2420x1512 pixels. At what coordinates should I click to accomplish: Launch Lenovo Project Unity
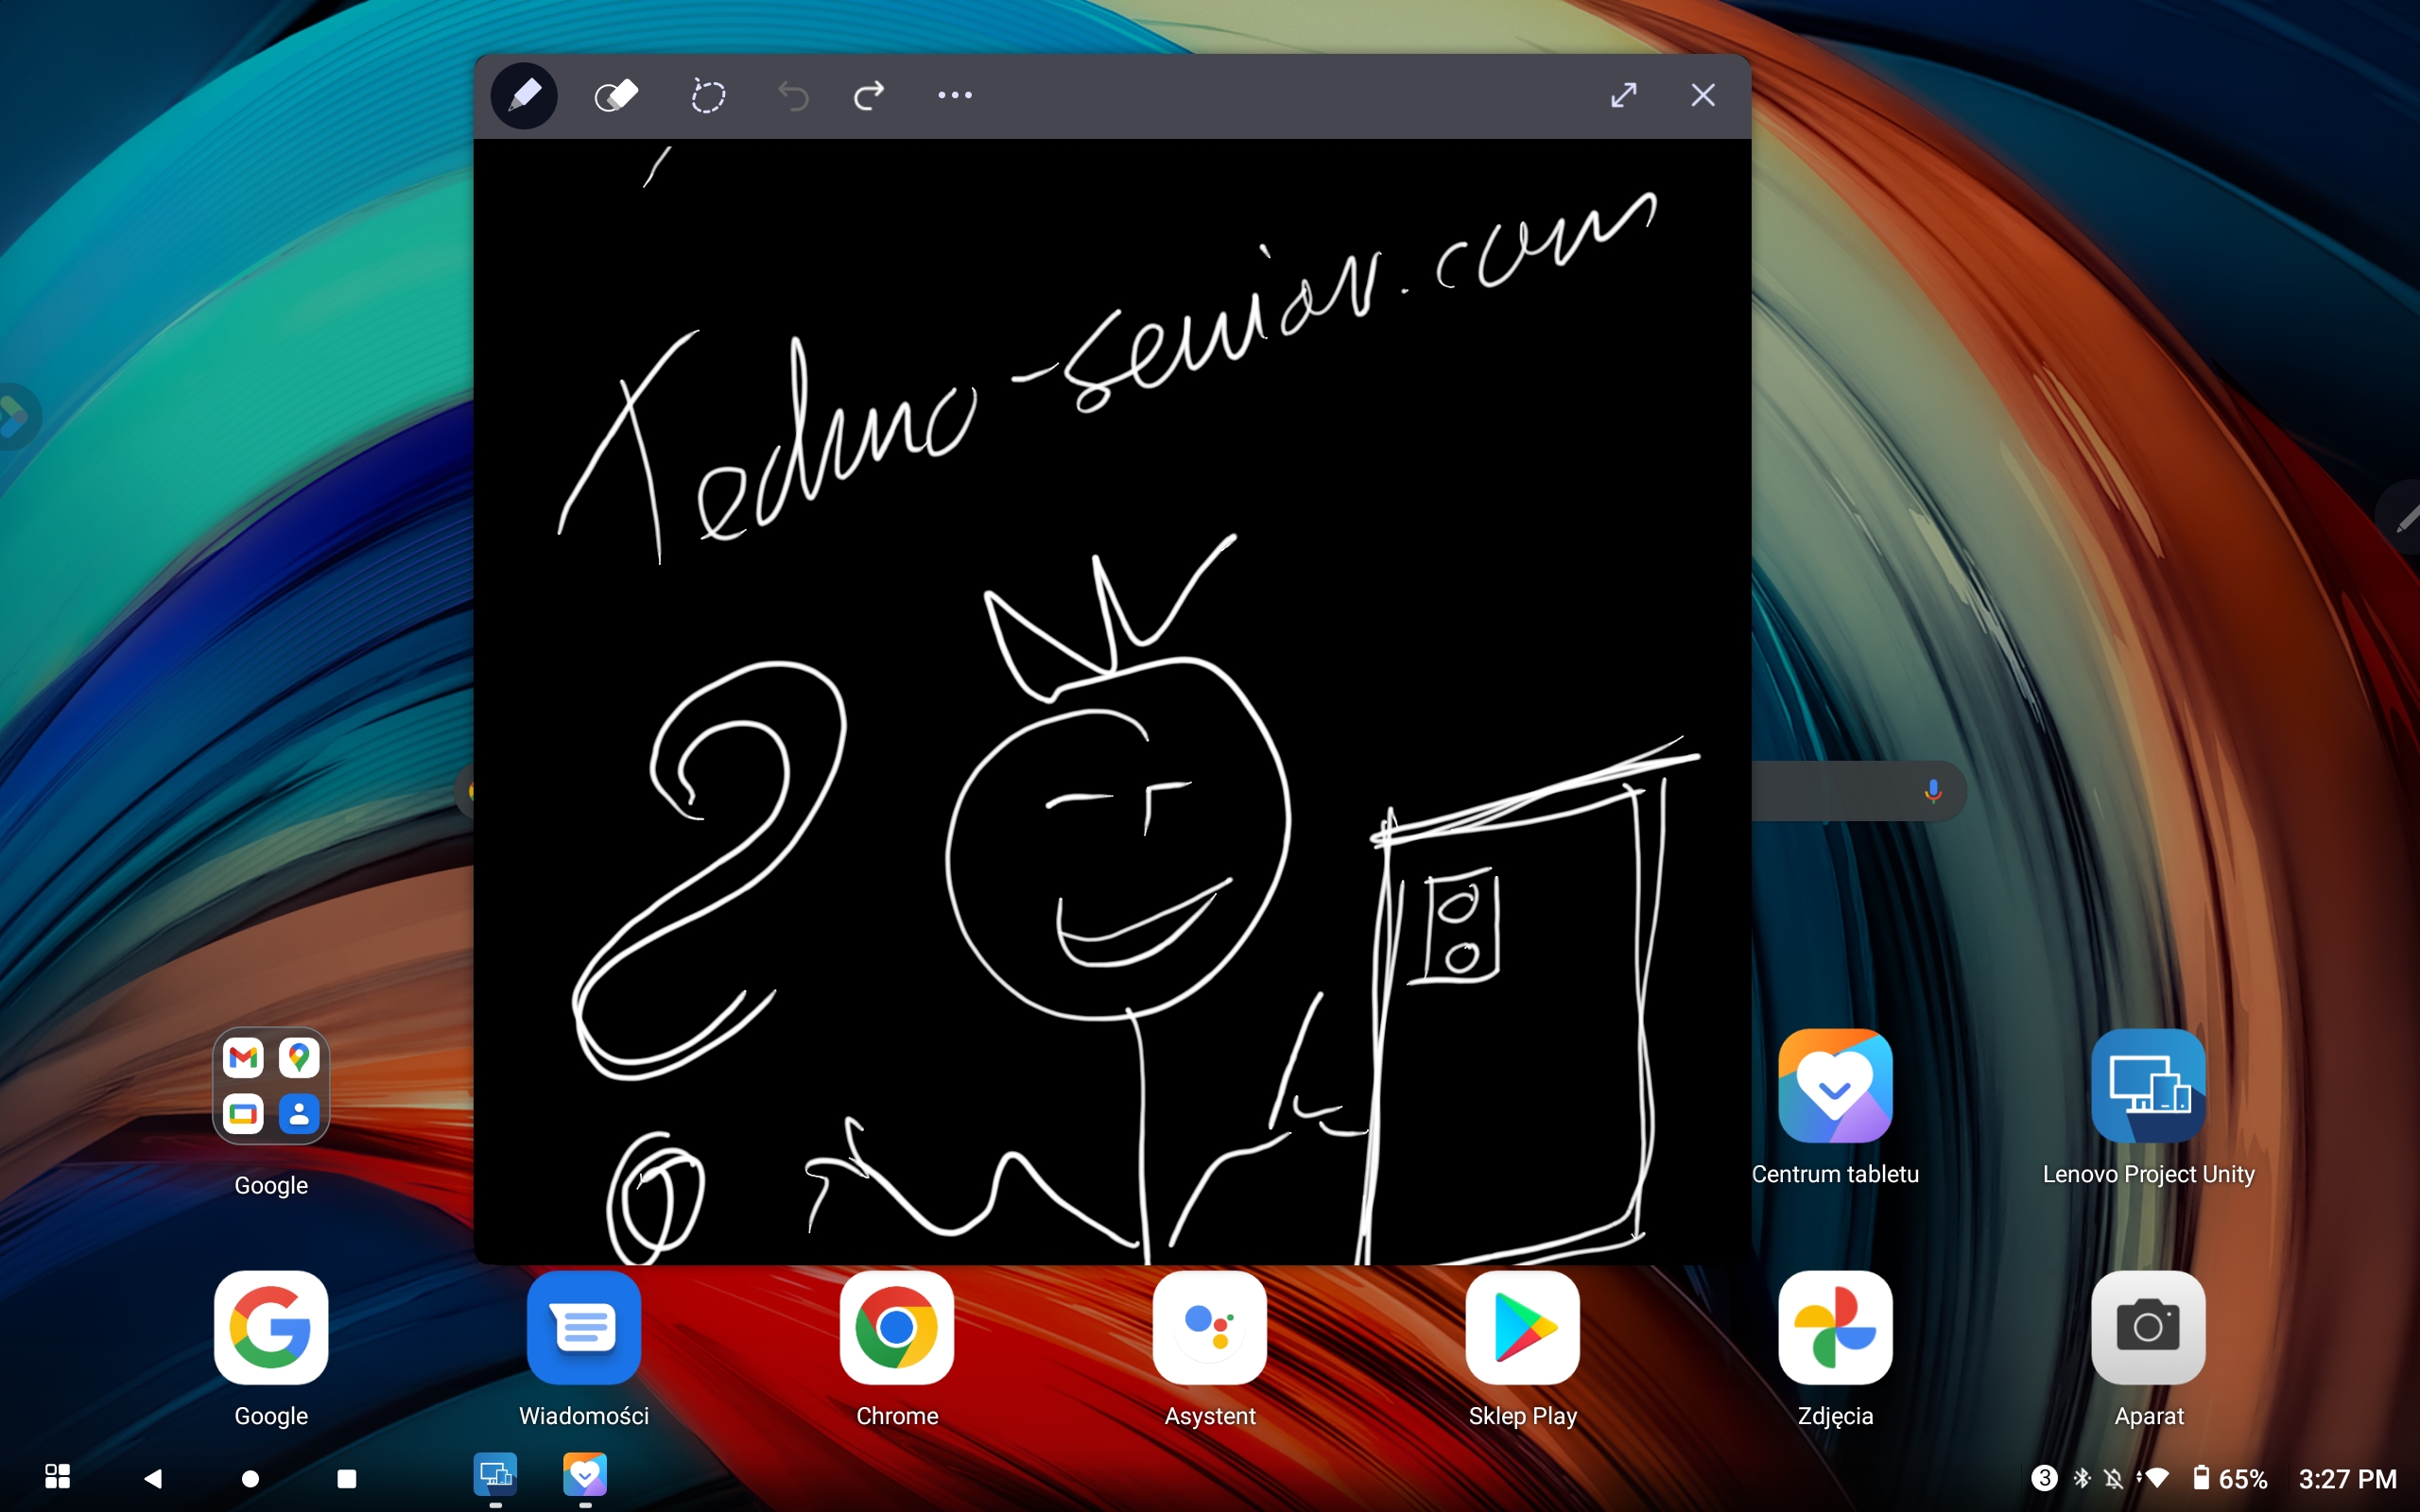coord(2149,1086)
